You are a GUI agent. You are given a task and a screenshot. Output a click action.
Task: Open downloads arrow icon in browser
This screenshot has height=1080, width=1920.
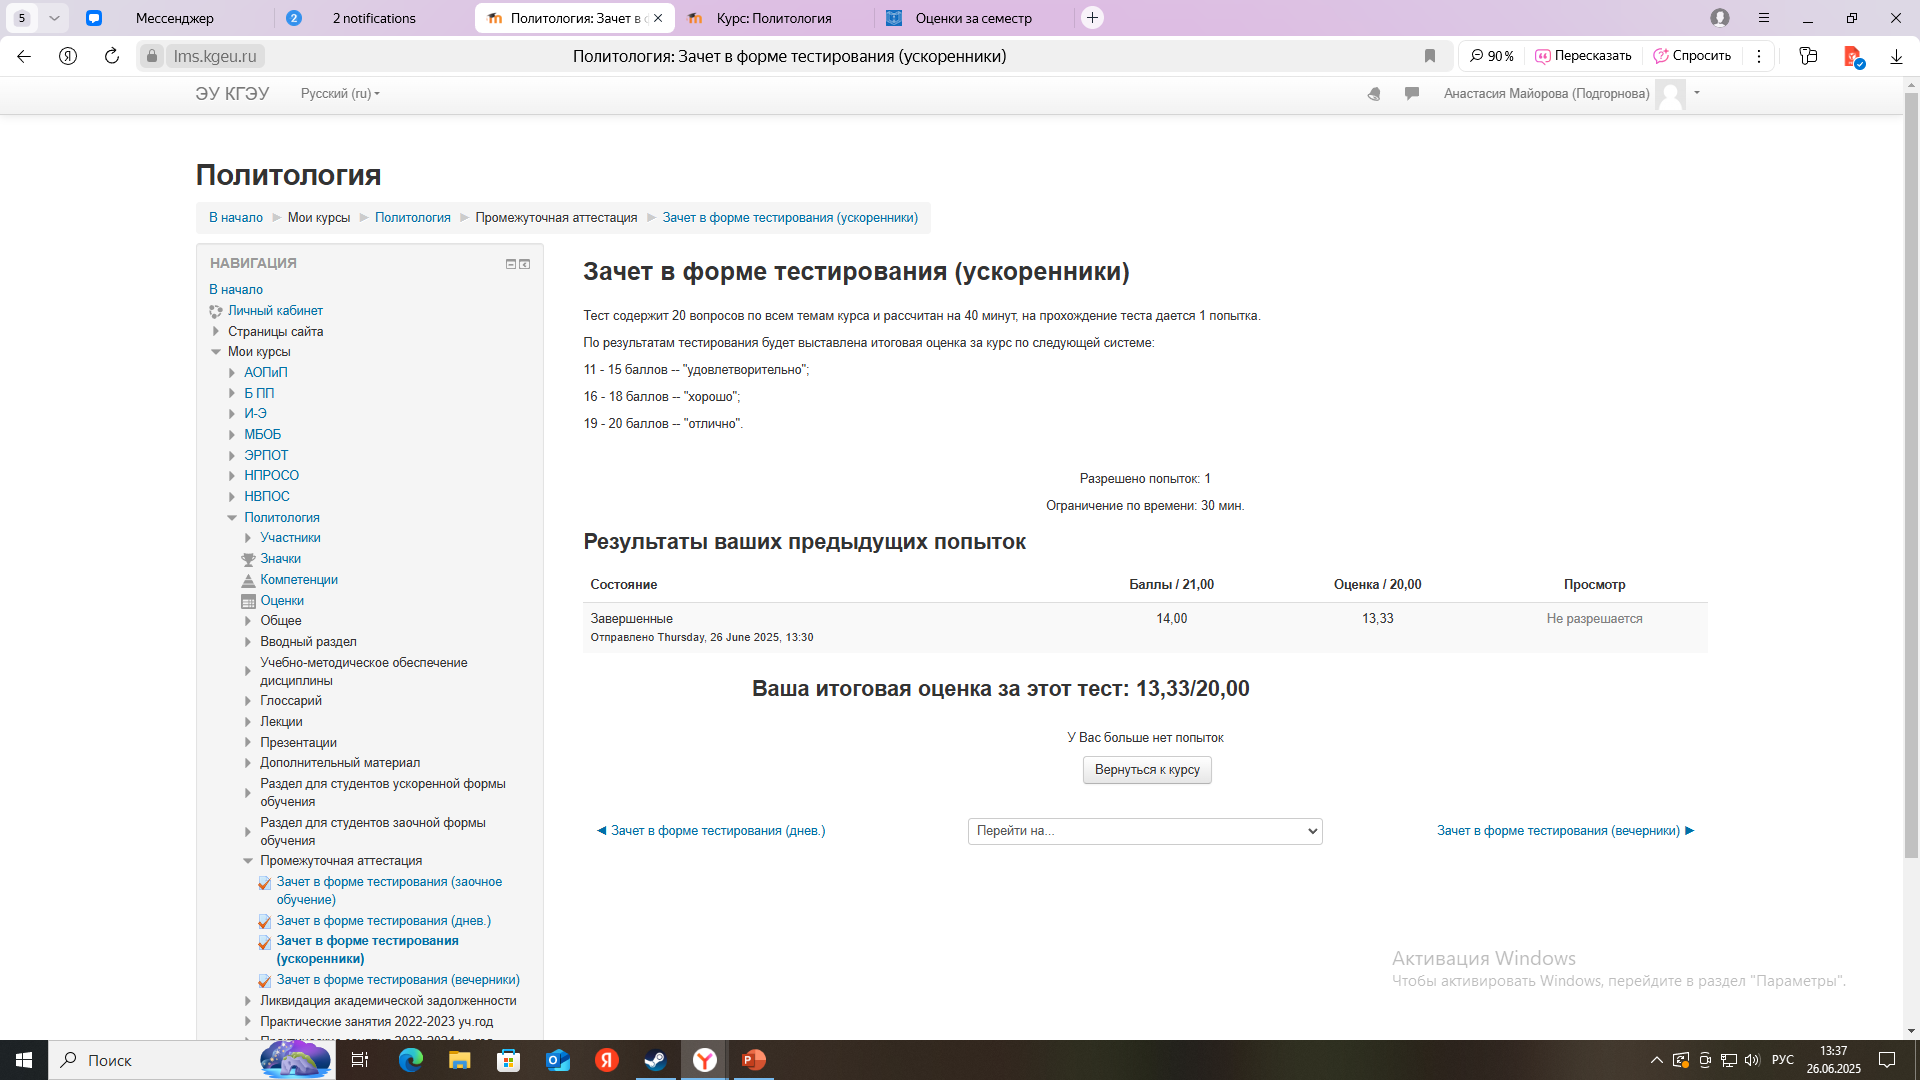1896,56
